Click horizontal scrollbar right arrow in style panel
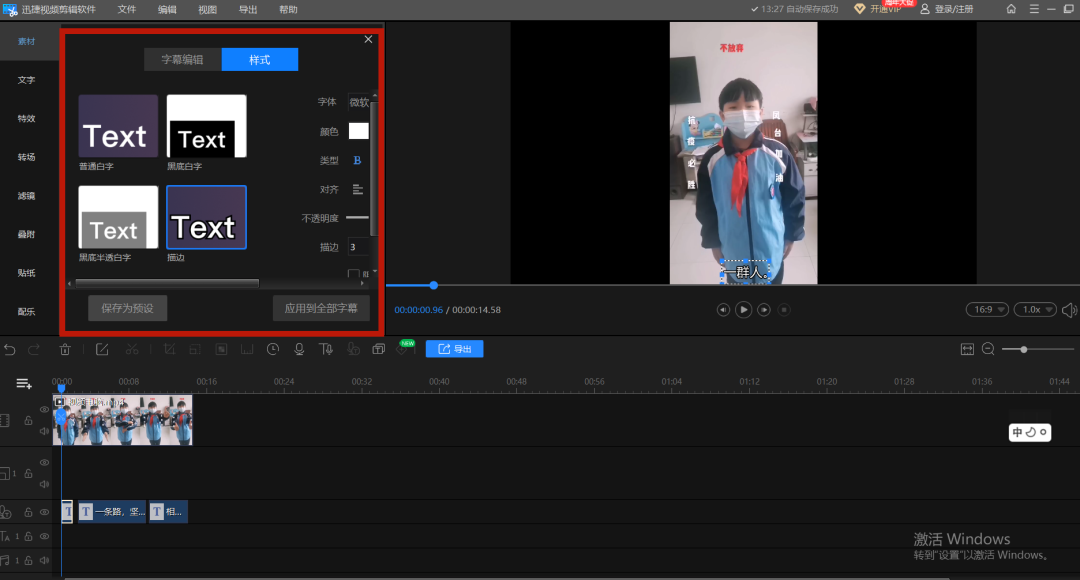This screenshot has width=1080, height=580. pyautogui.click(x=363, y=283)
